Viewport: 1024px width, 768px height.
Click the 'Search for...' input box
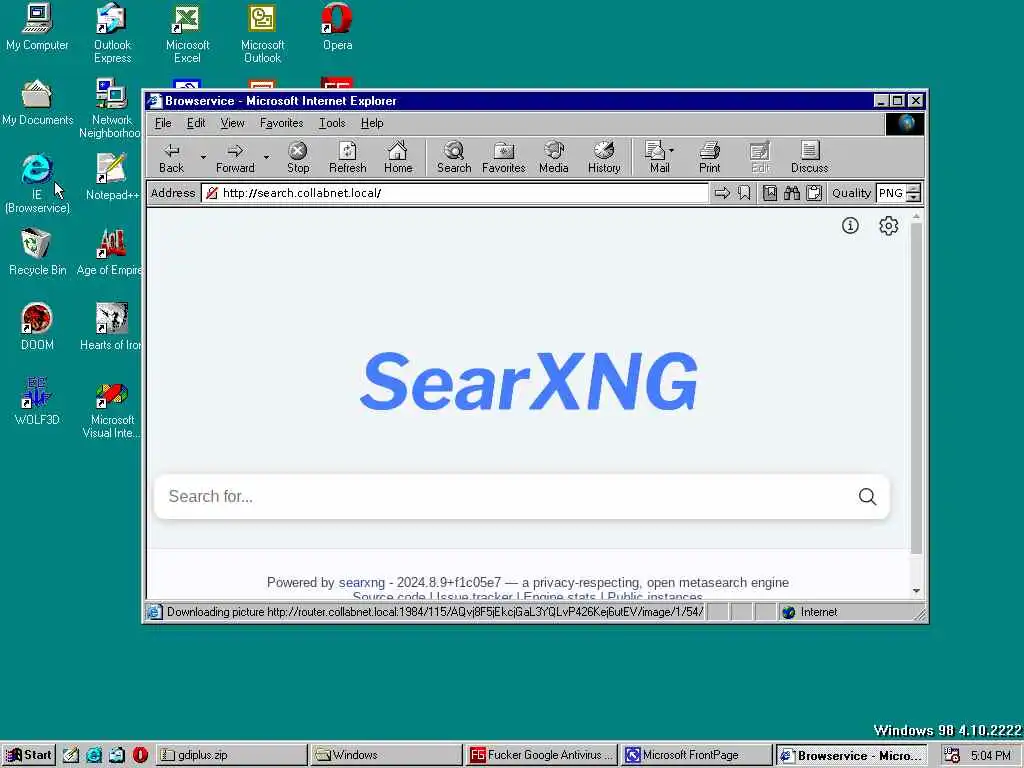(509, 497)
